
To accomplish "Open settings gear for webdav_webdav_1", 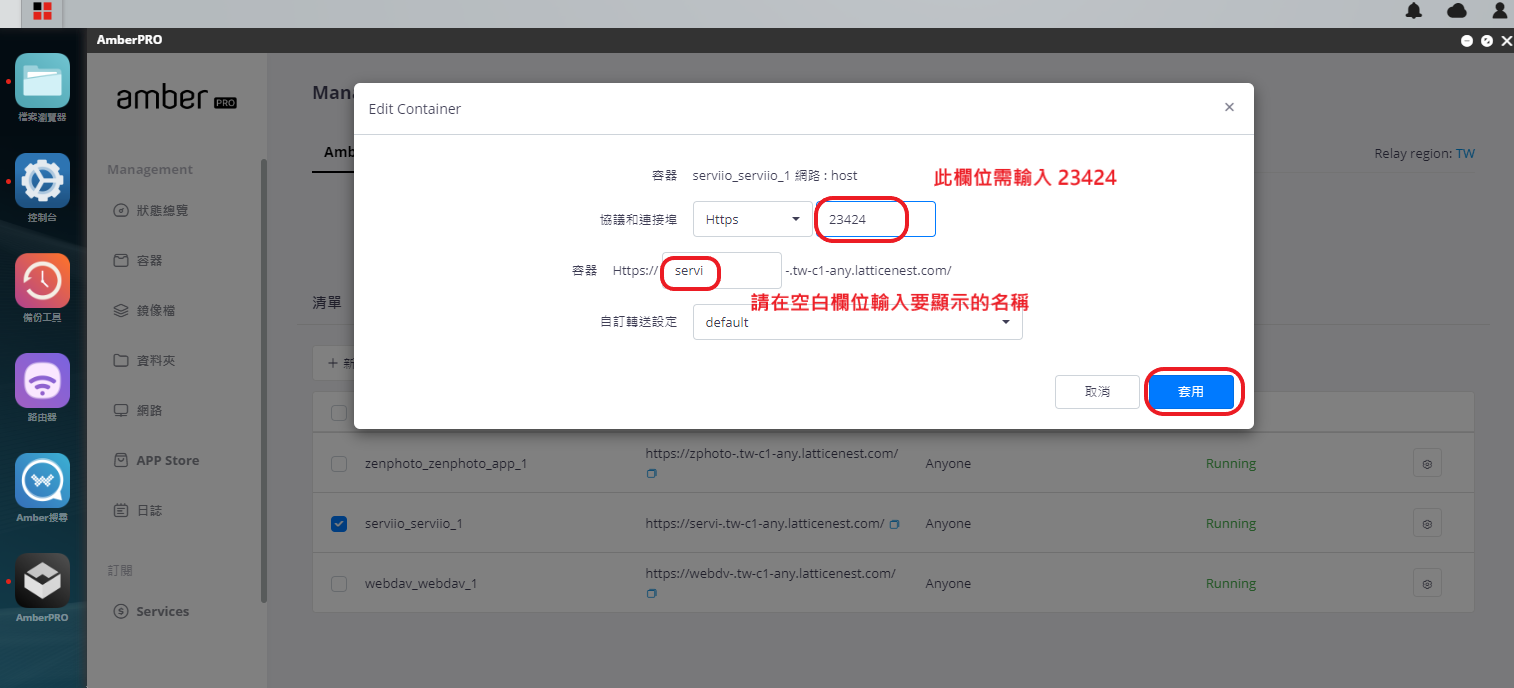I will [1427, 584].
